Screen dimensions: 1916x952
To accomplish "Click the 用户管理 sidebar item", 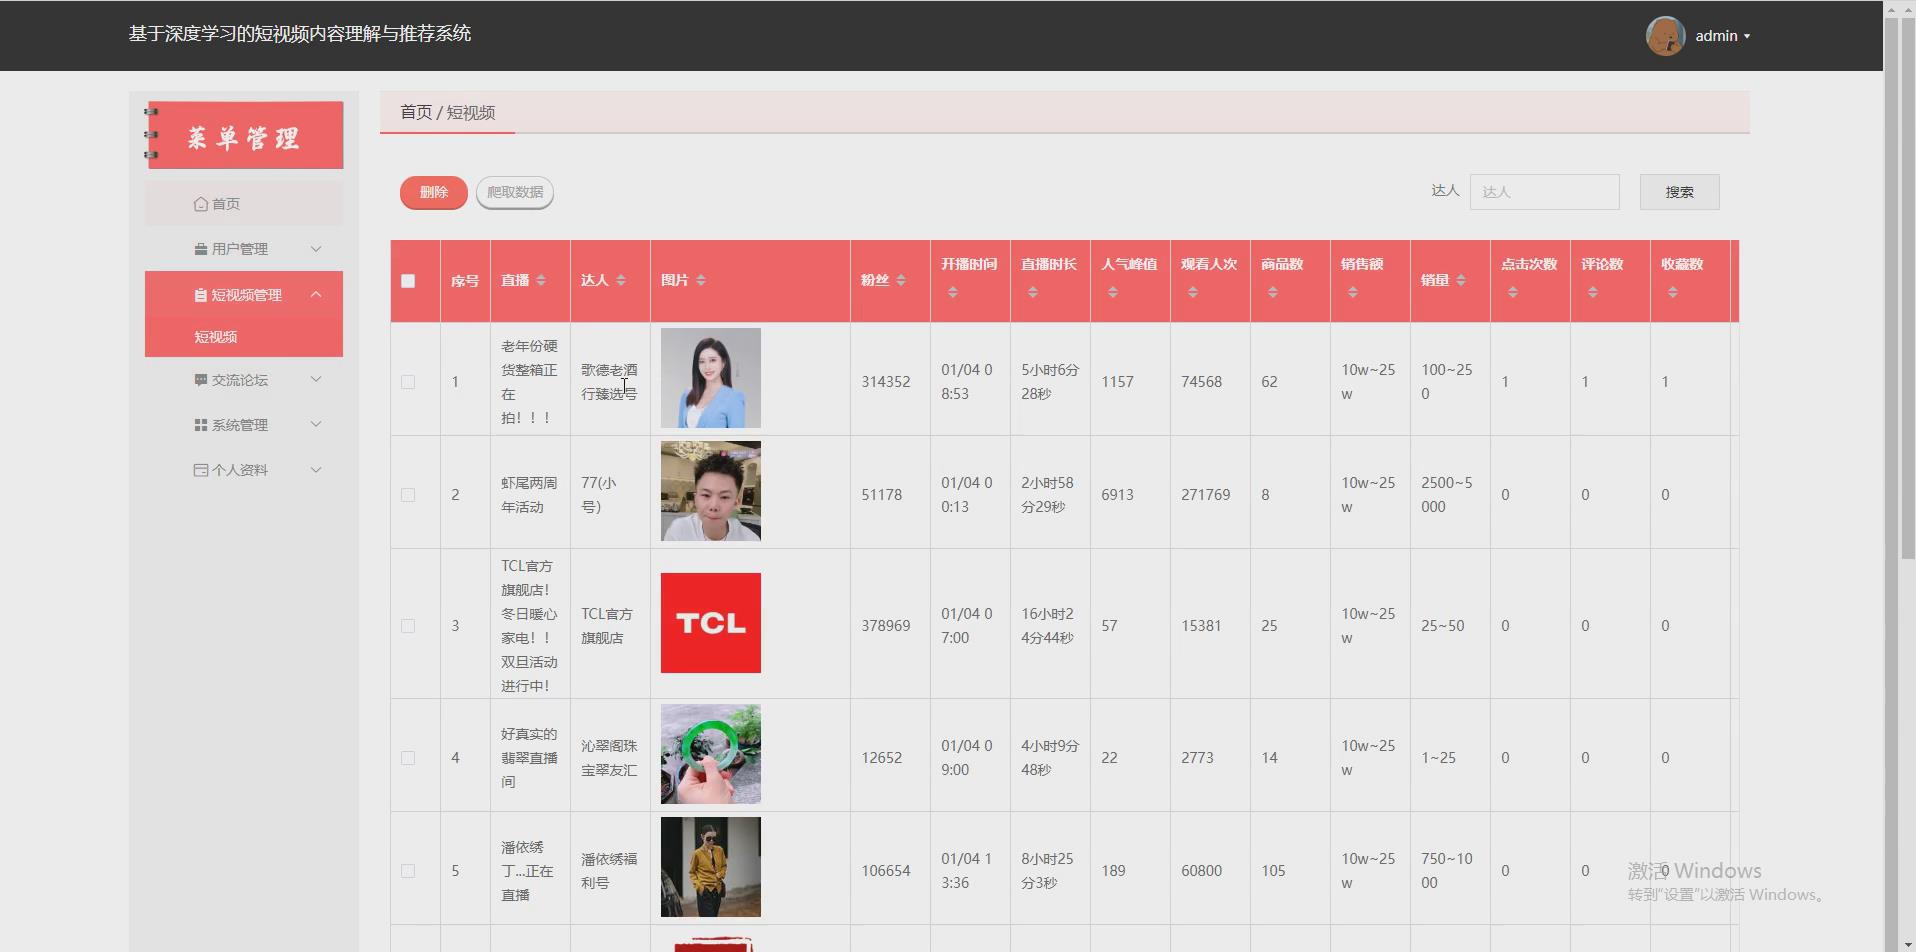I will coord(244,249).
